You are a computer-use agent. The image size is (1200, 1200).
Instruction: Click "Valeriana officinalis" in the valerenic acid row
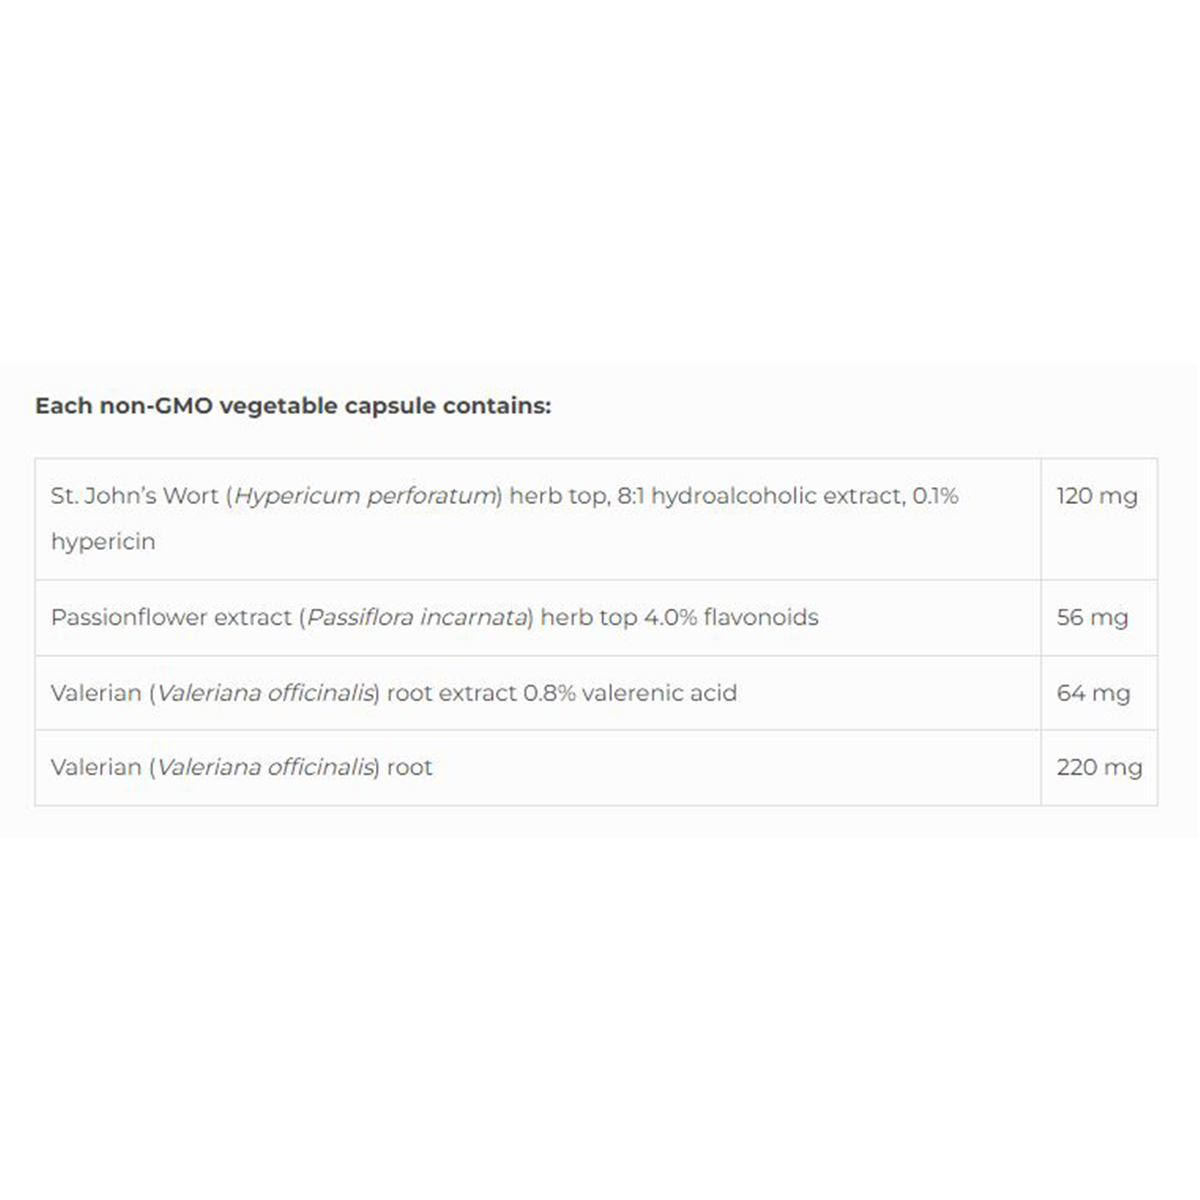click(265, 693)
